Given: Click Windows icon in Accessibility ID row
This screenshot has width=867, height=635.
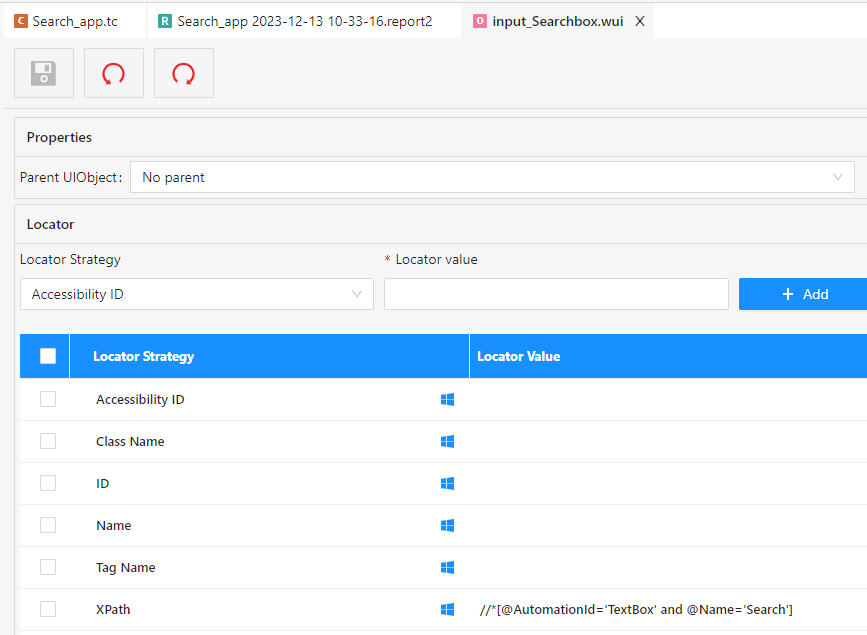Looking at the screenshot, I should 447,399.
